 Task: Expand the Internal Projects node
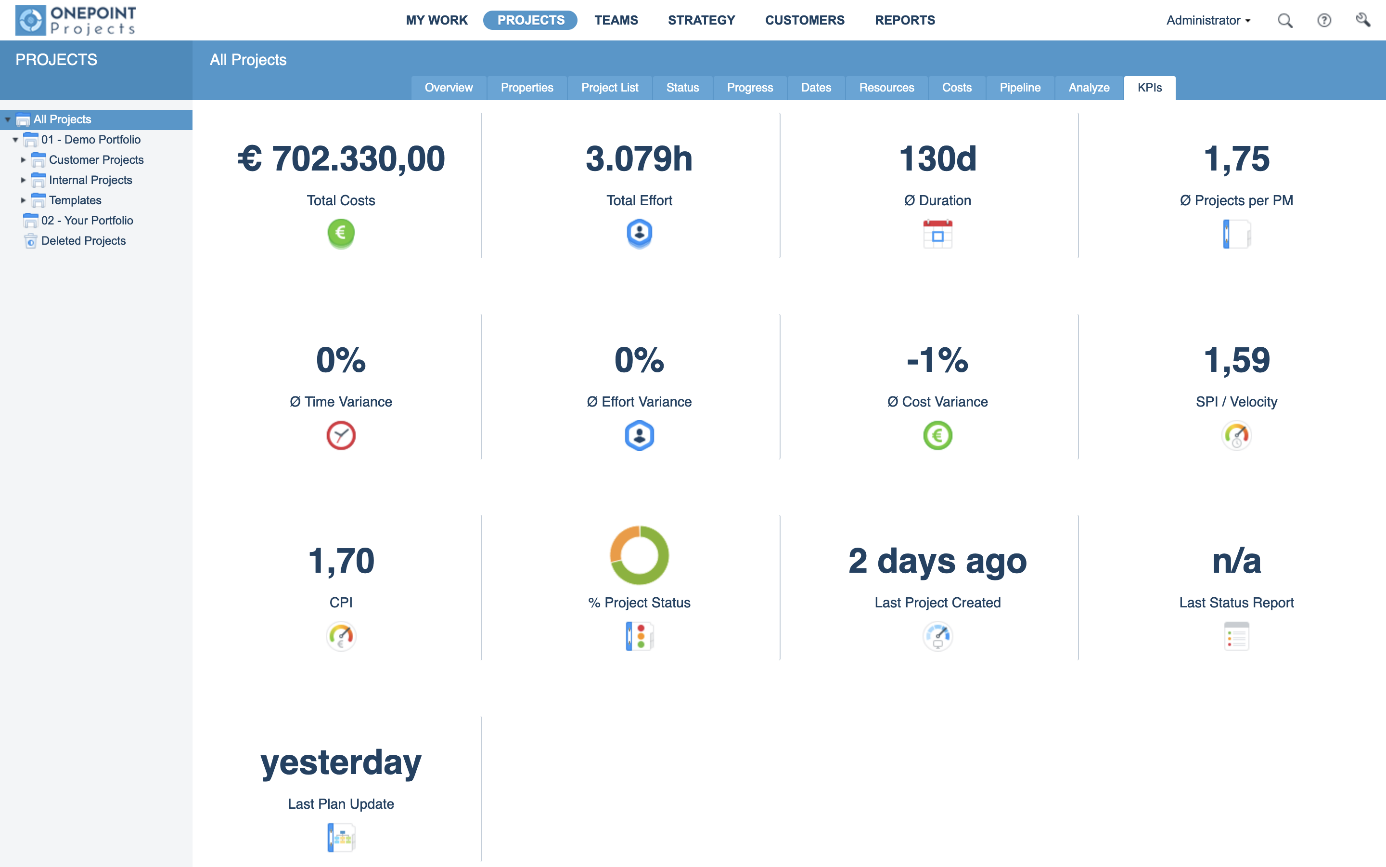coord(23,180)
